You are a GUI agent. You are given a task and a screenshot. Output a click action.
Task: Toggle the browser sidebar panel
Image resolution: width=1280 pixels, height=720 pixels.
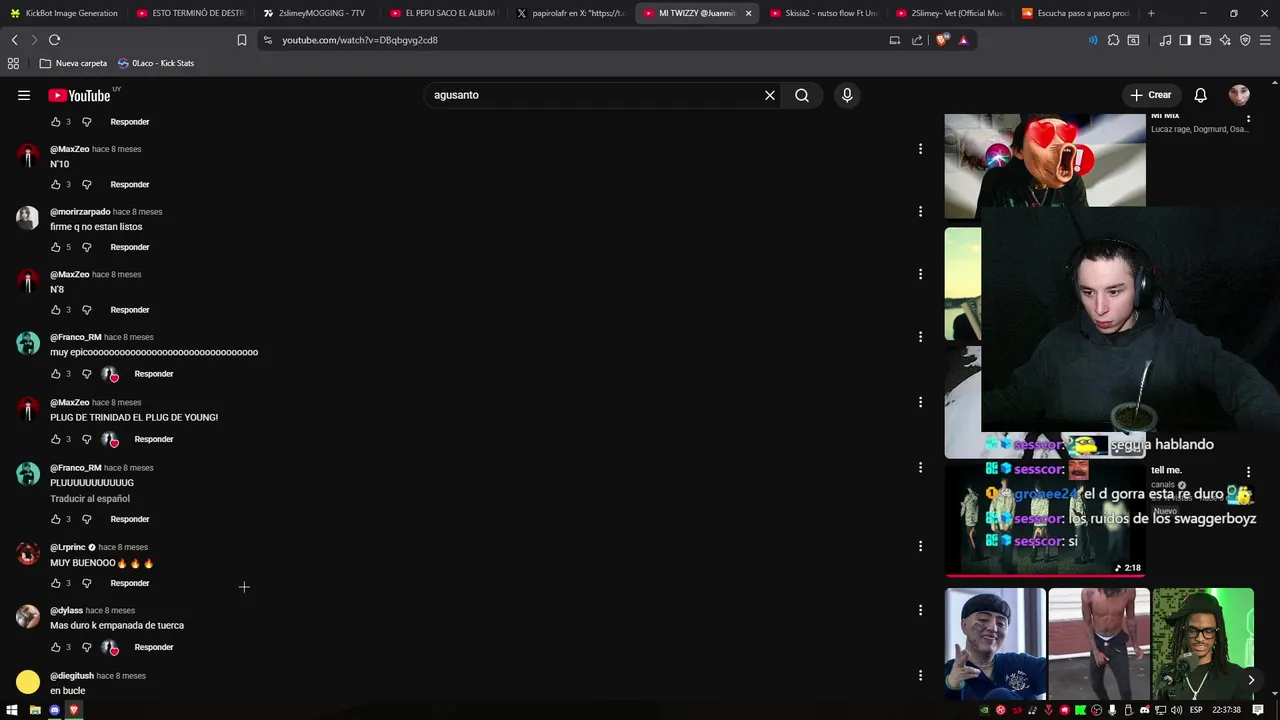(x=1185, y=40)
